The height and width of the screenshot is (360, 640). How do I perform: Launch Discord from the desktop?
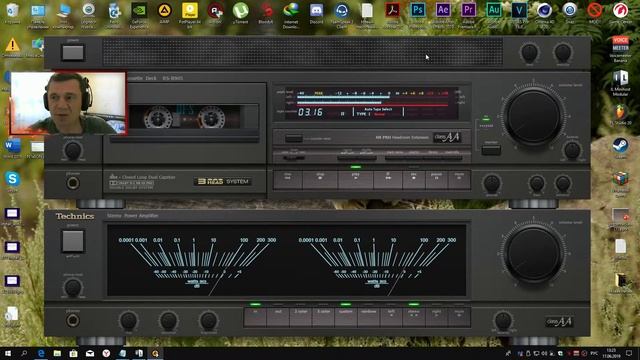pos(316,14)
